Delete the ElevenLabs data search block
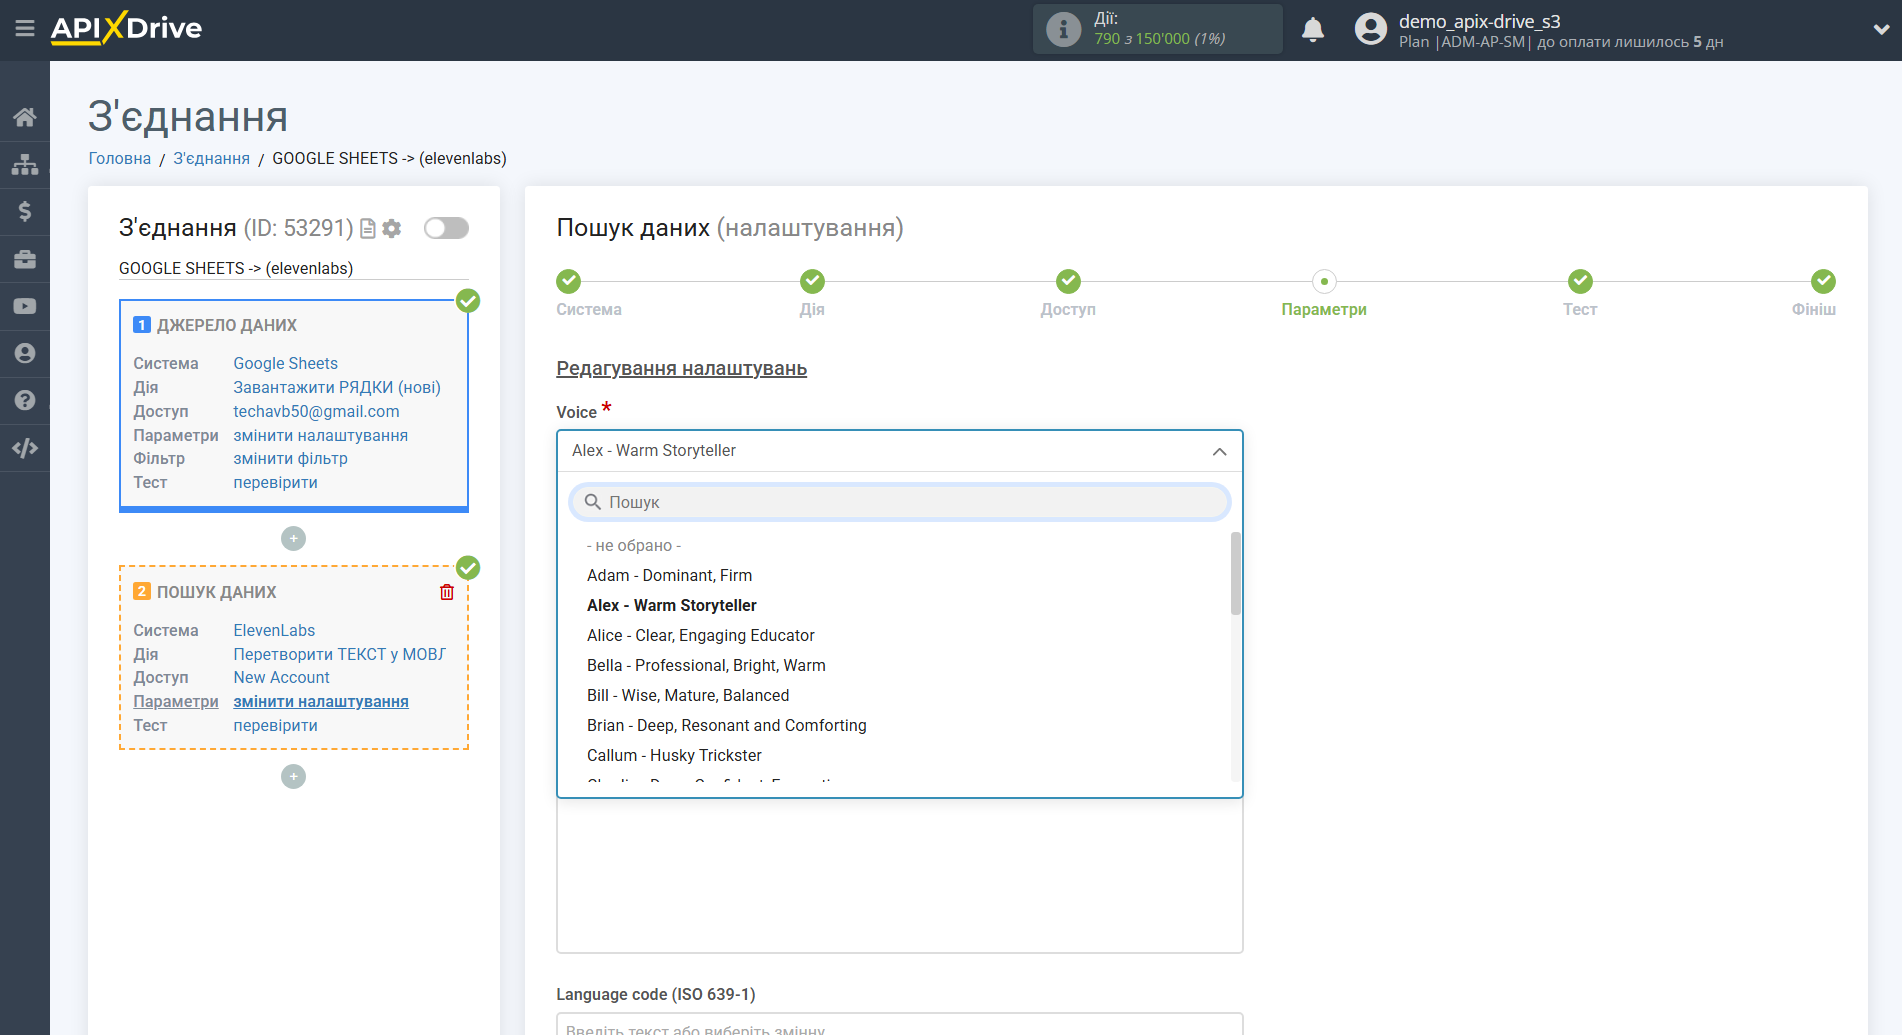1902x1035 pixels. click(447, 592)
